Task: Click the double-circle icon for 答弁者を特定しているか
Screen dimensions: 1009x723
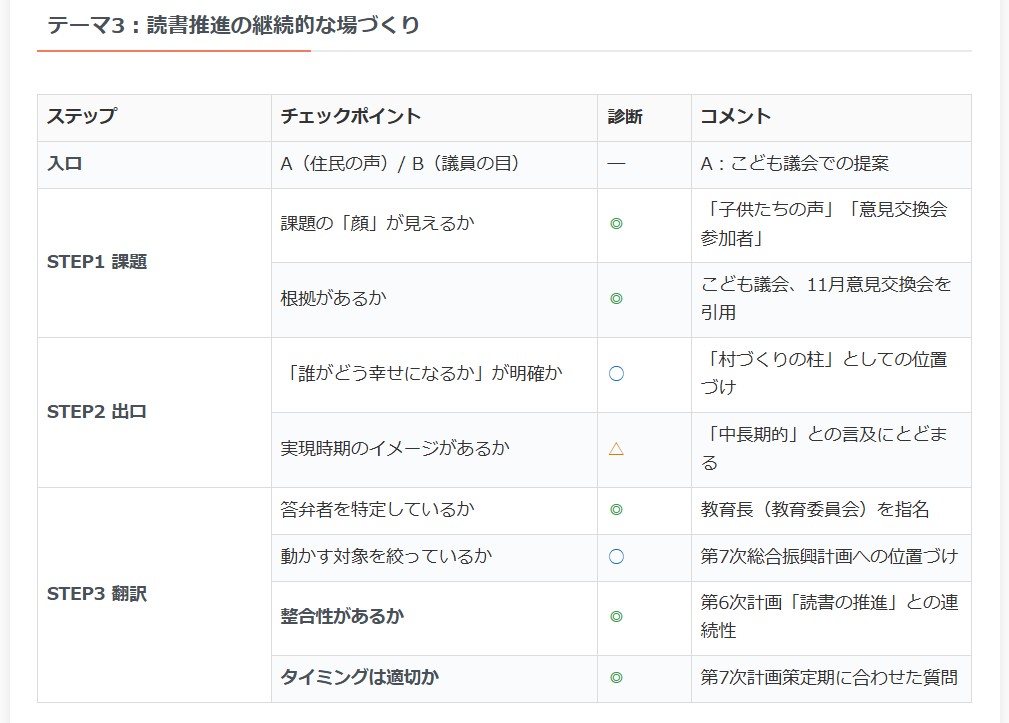Action: click(616, 510)
